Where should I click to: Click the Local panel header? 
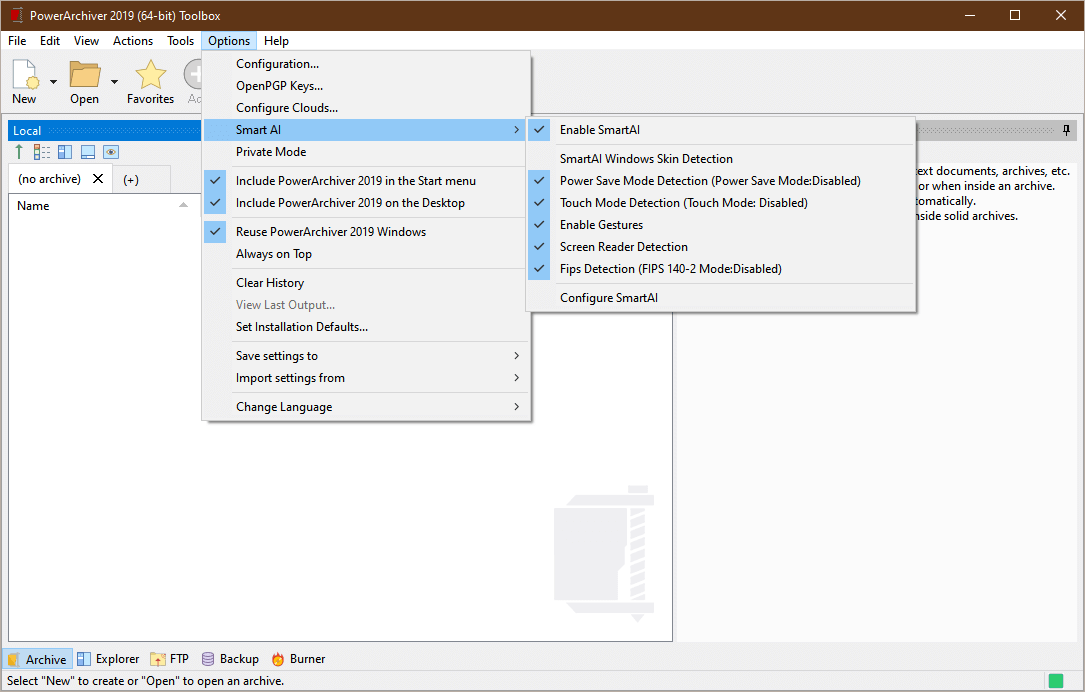104,131
